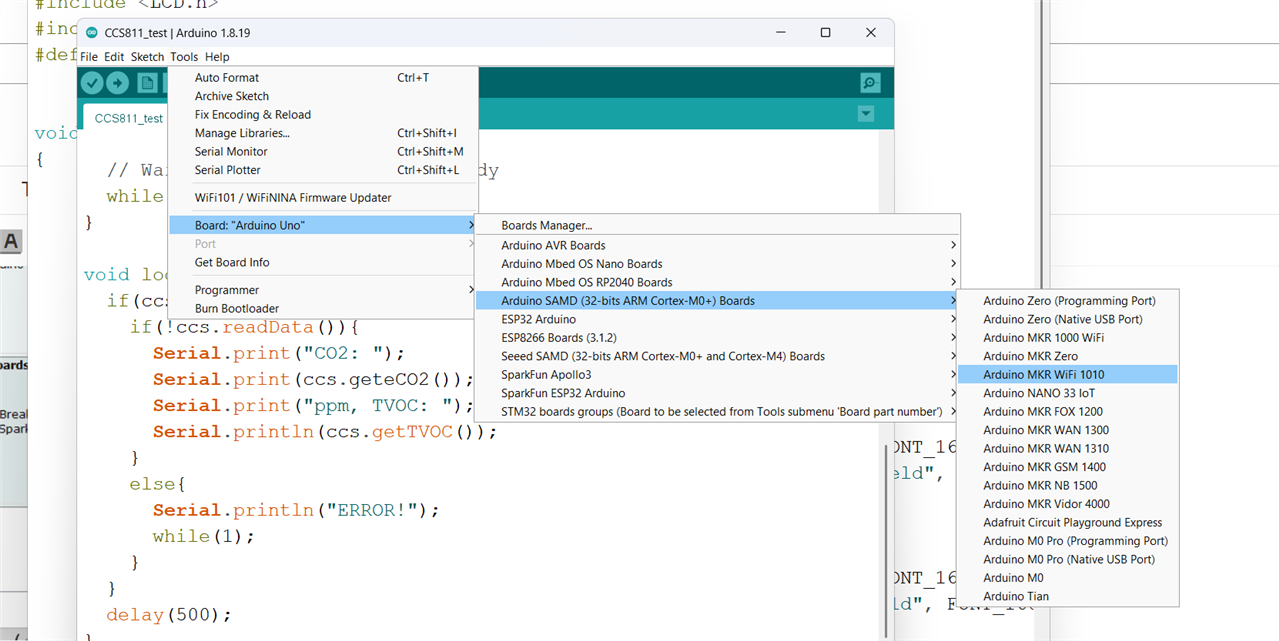Select Arduino MKR GSM 1400 board
This screenshot has height=641, width=1279.
click(1068, 467)
